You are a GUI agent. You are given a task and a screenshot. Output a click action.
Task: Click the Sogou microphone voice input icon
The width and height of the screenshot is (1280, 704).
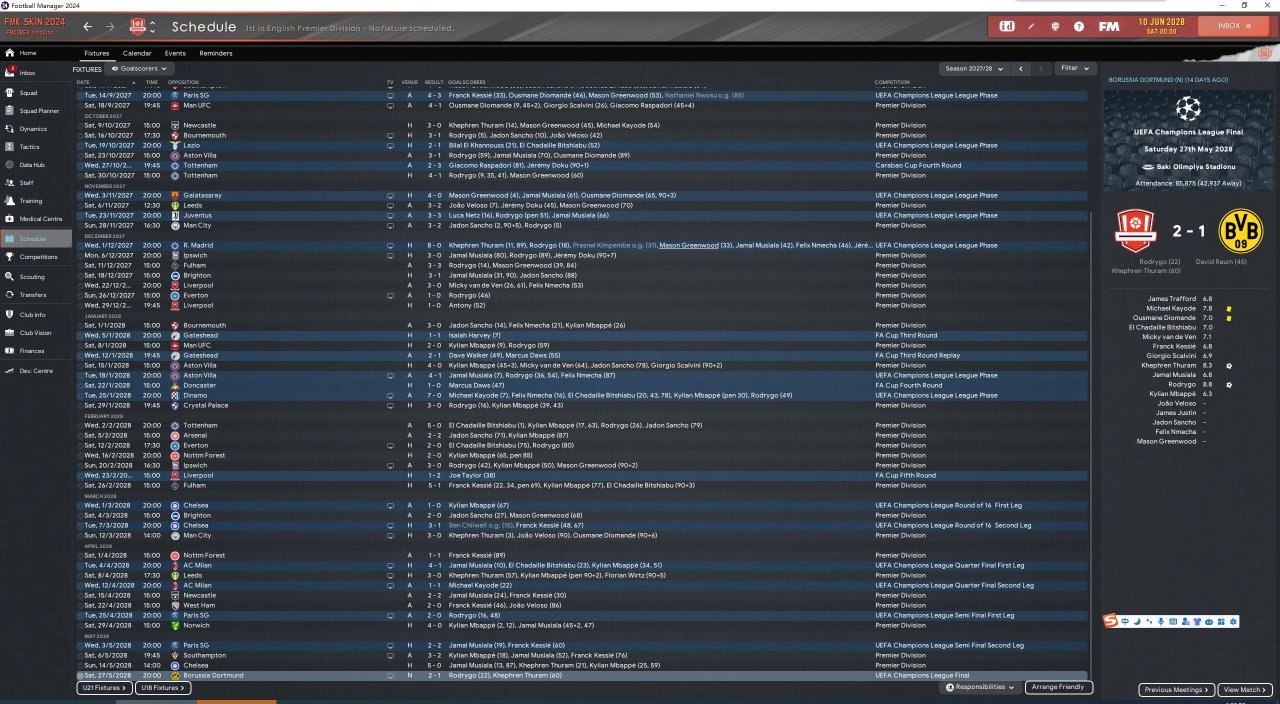click(1160, 621)
